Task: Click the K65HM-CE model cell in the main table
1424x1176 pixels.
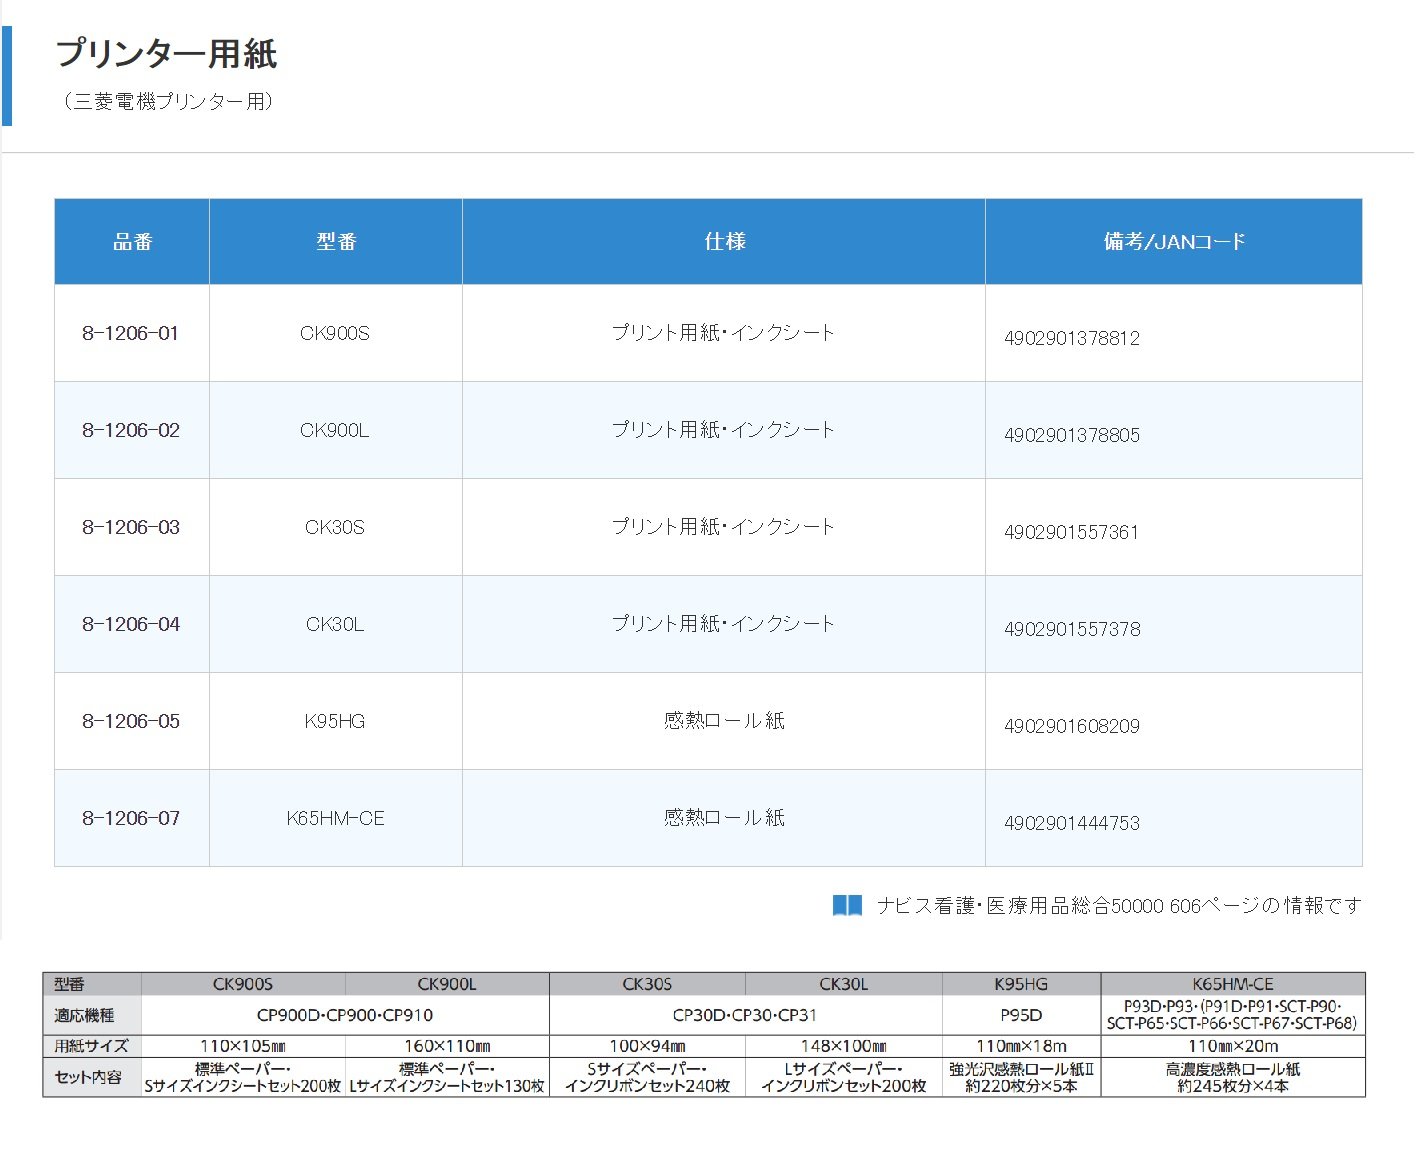Action: coord(335,818)
